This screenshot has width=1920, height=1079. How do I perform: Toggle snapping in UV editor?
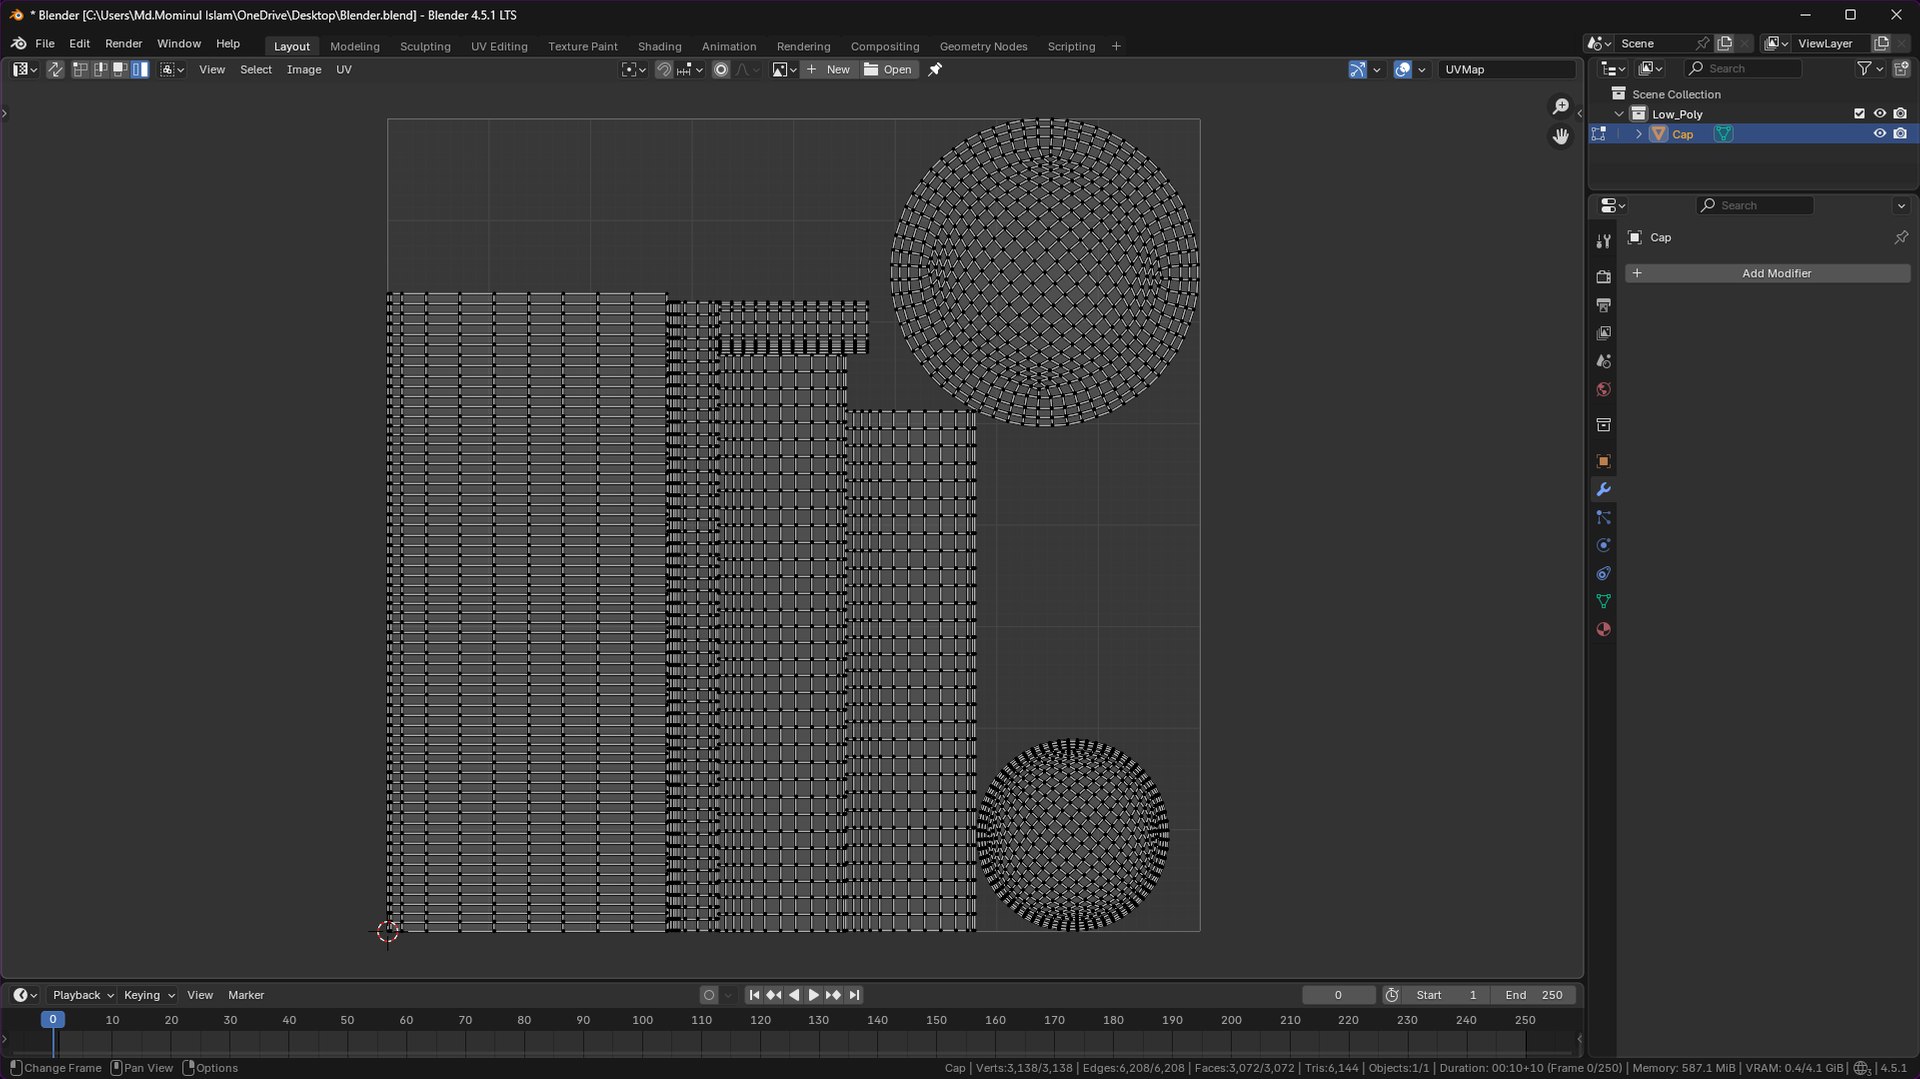(663, 70)
